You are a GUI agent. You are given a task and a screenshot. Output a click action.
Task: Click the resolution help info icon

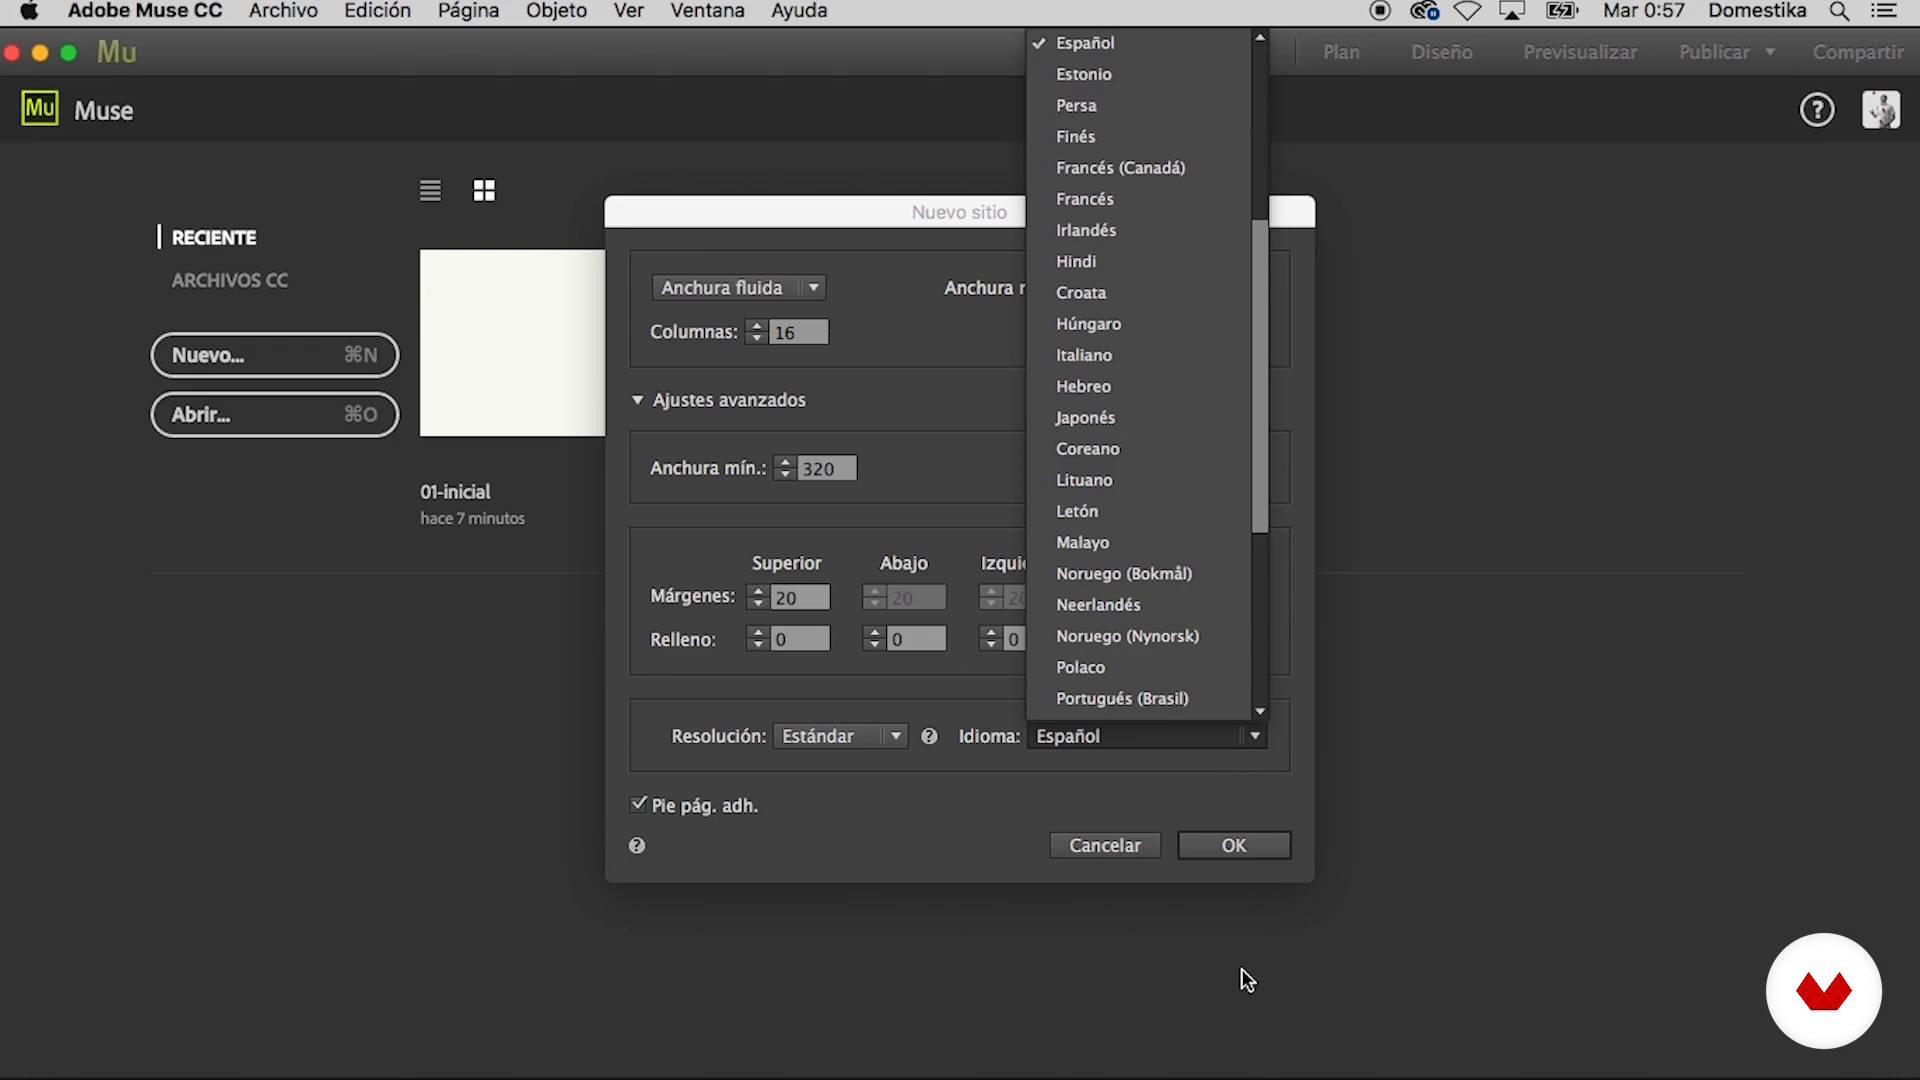click(929, 736)
